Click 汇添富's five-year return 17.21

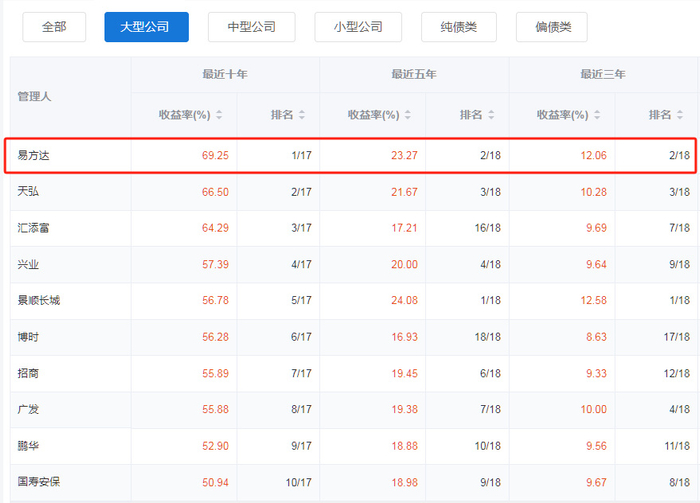[404, 228]
